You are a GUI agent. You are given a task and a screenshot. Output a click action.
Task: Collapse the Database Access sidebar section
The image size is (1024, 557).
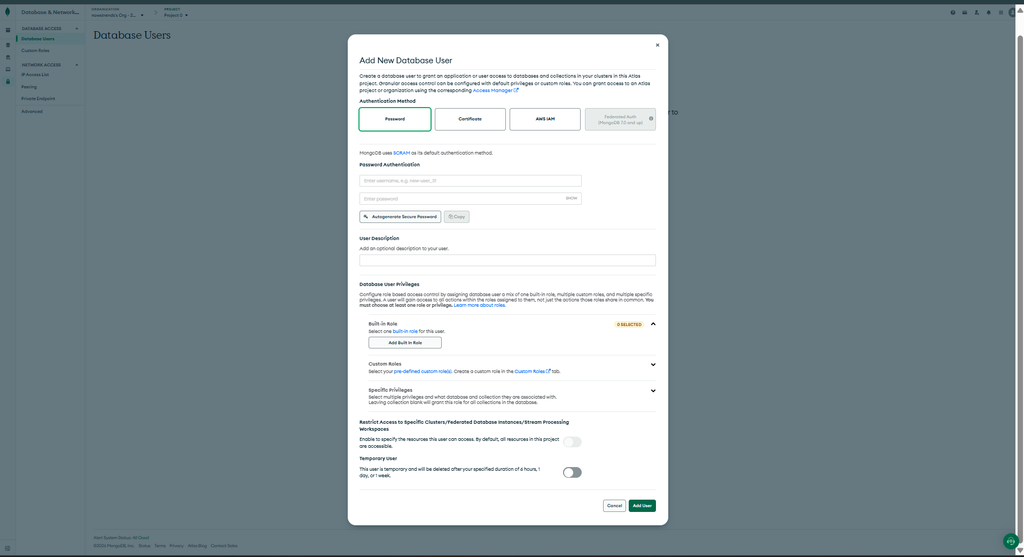pos(76,29)
